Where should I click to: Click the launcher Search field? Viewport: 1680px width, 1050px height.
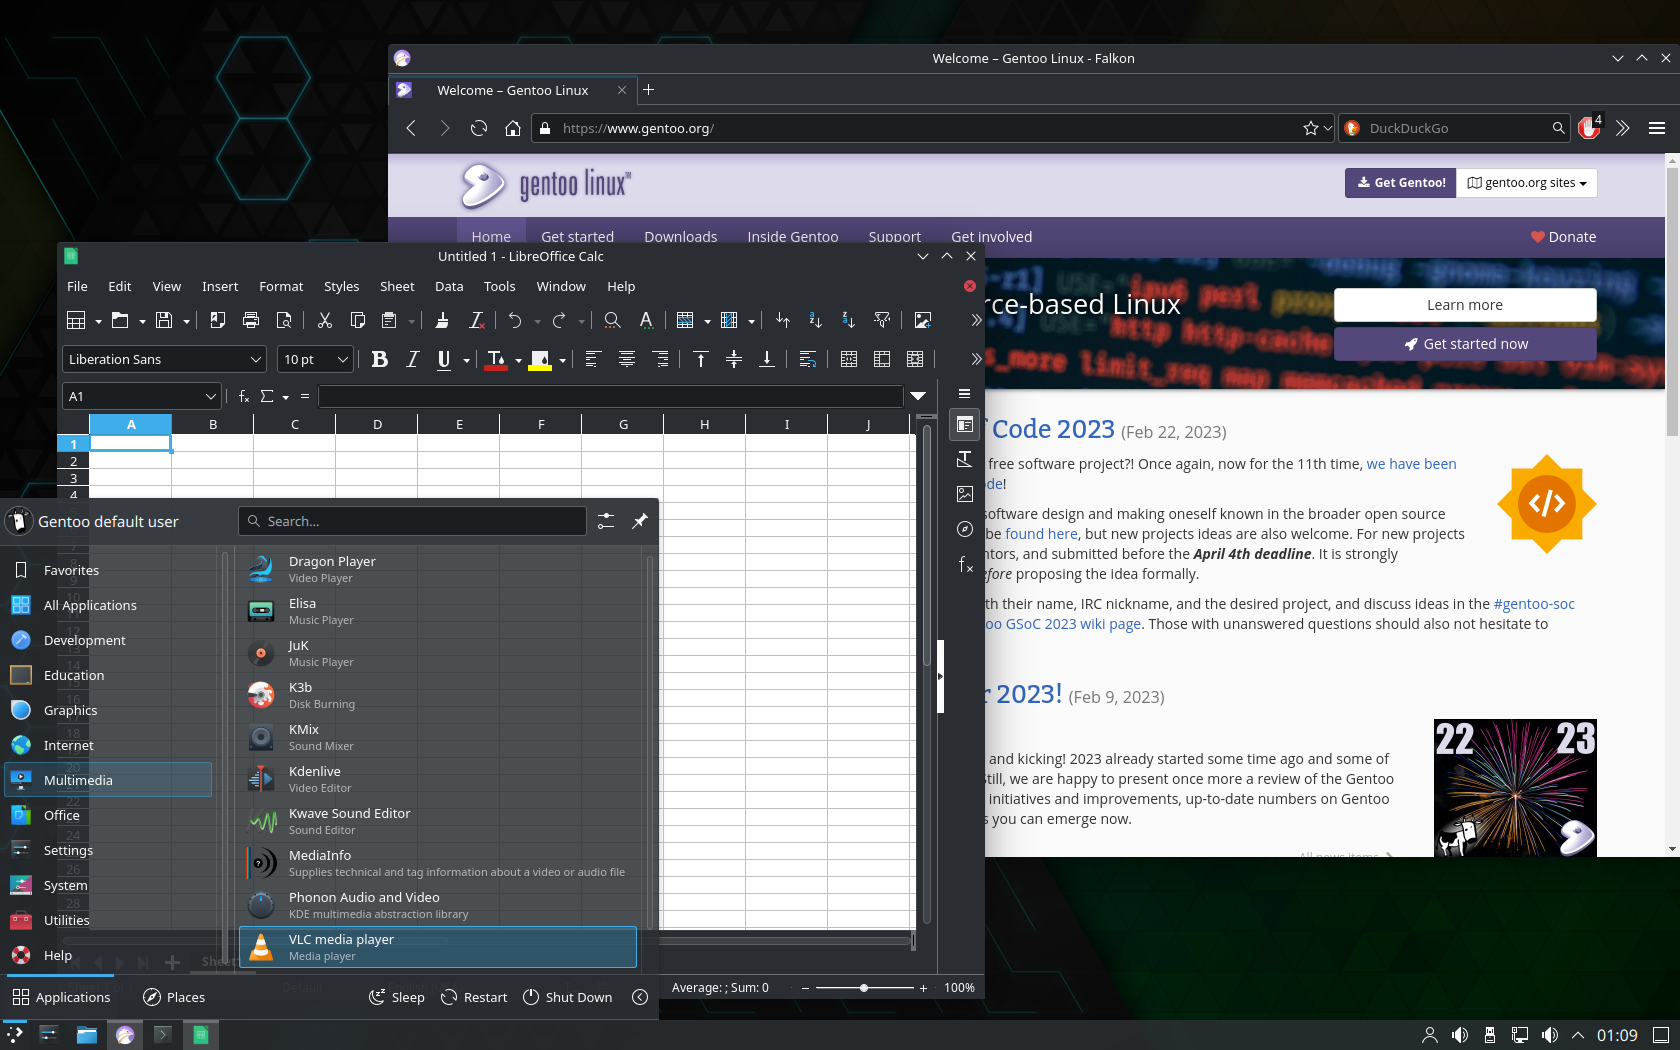[x=412, y=521]
